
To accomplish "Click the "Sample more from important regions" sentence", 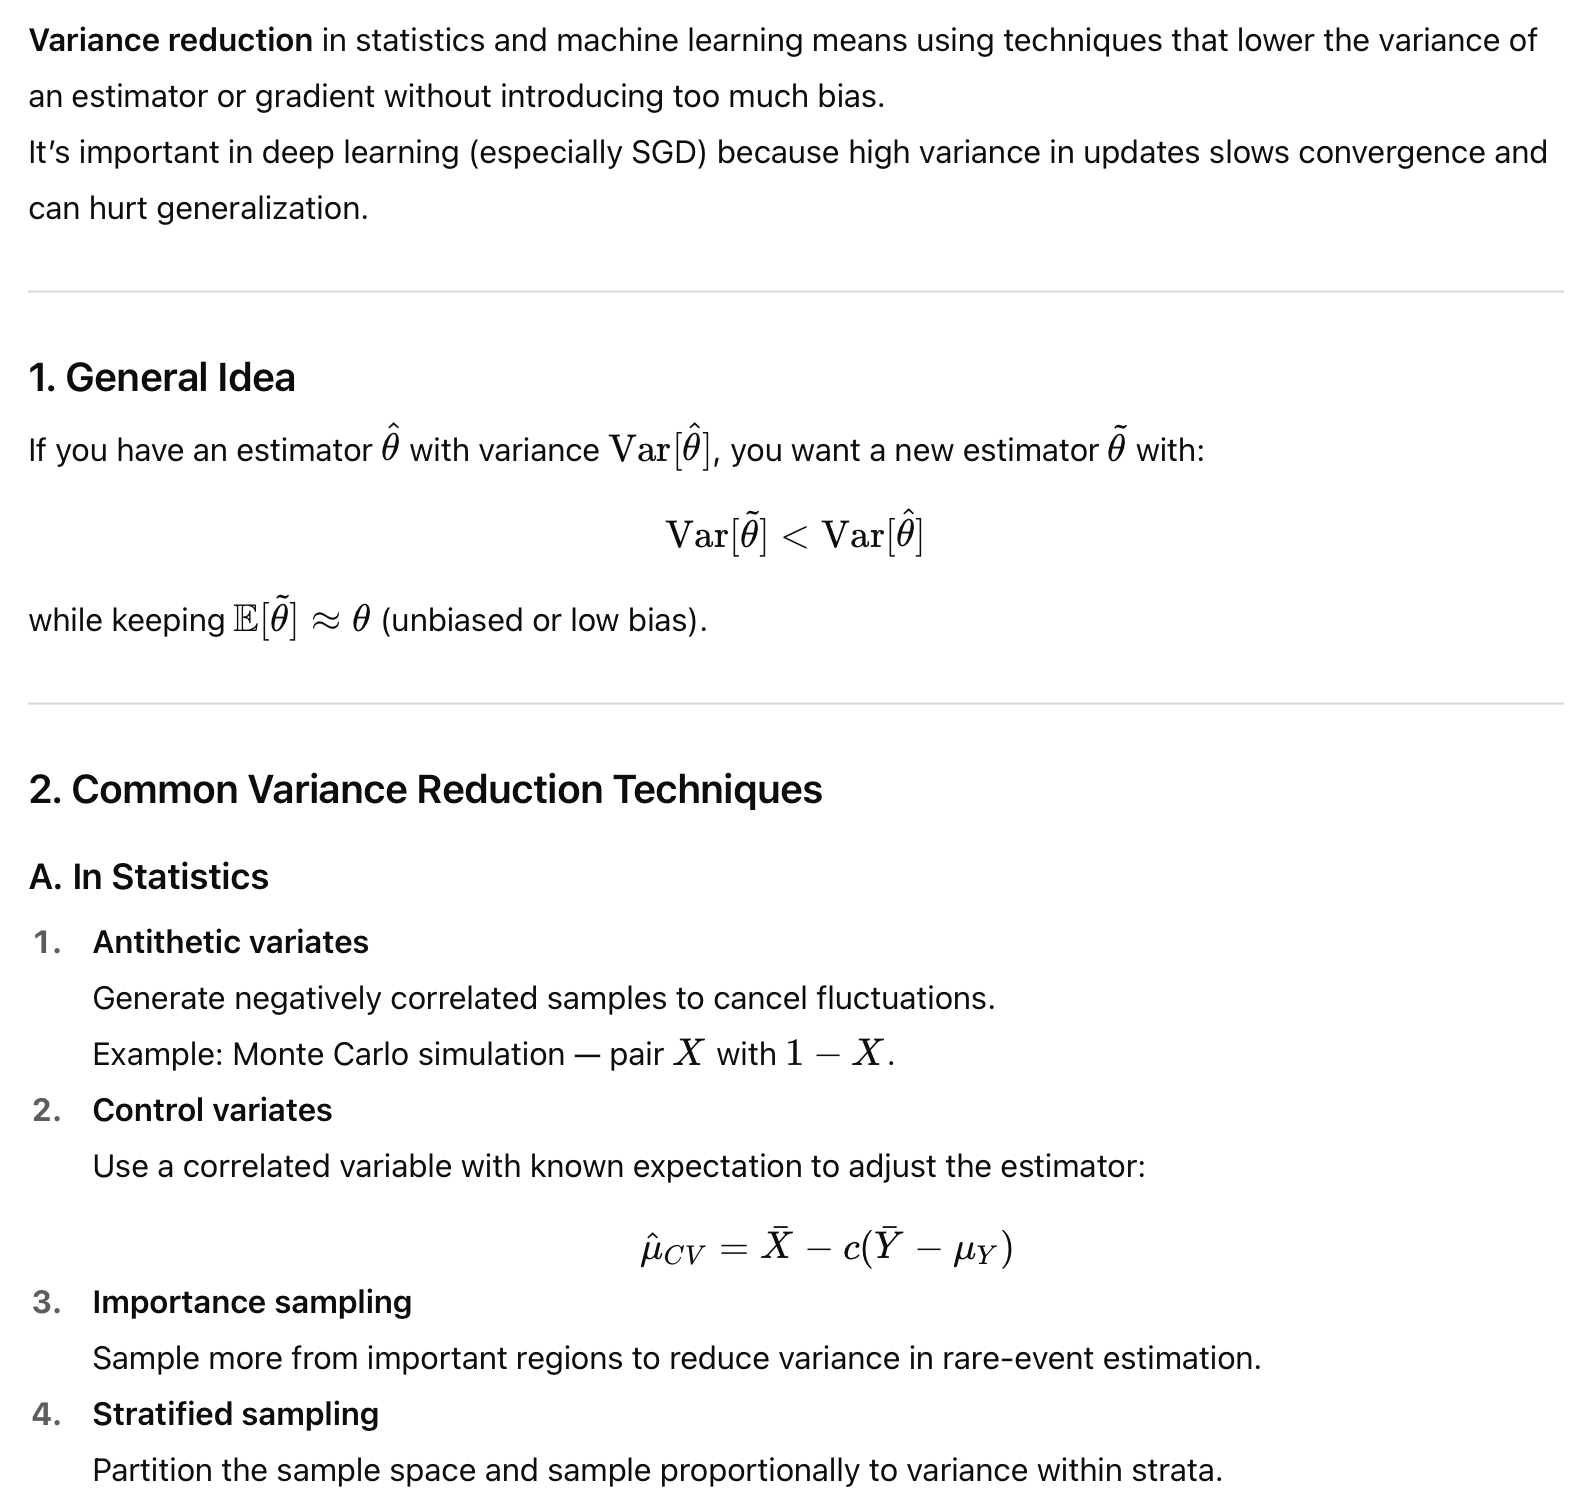I will point(676,1358).
